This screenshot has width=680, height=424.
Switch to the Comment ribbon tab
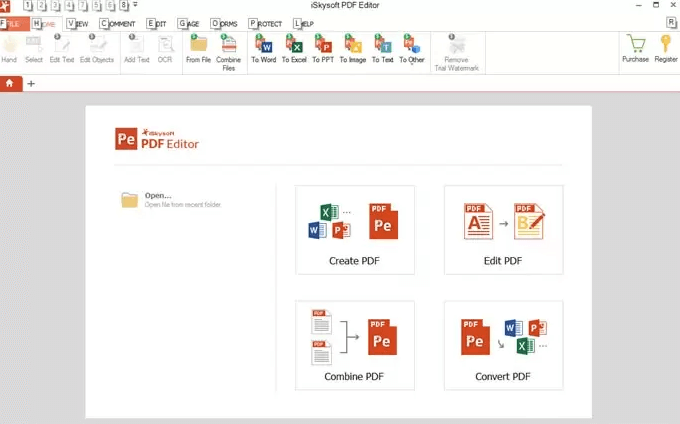click(118, 23)
